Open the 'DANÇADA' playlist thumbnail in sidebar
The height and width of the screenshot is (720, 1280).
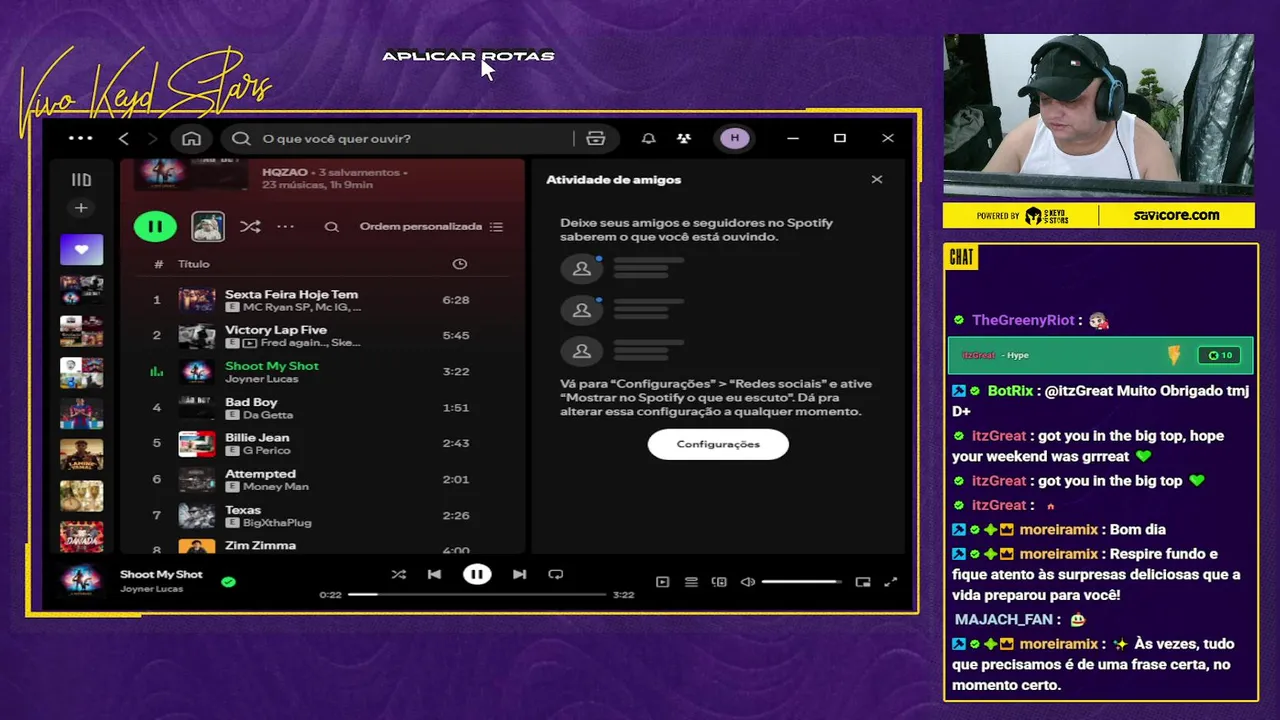[x=81, y=537]
